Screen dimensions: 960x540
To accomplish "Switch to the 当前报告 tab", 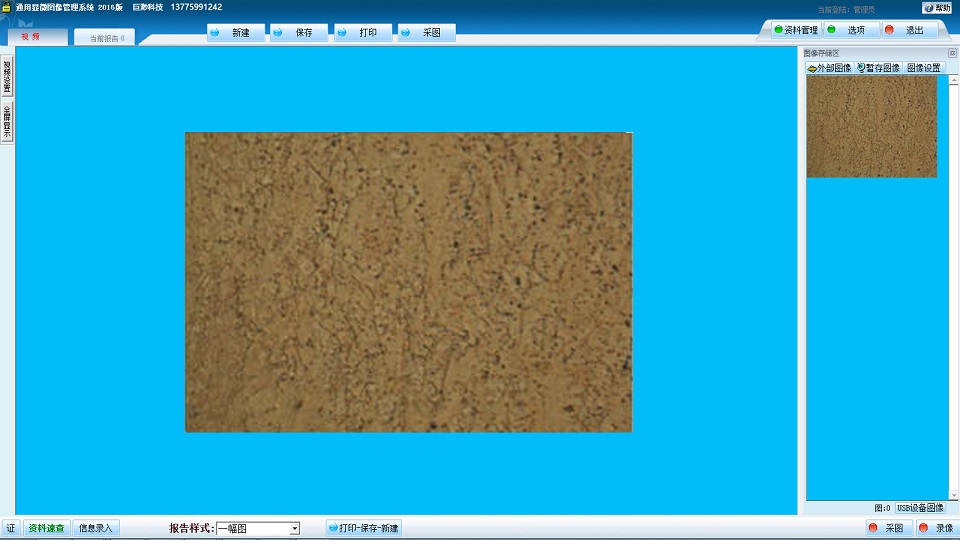I will [x=105, y=38].
